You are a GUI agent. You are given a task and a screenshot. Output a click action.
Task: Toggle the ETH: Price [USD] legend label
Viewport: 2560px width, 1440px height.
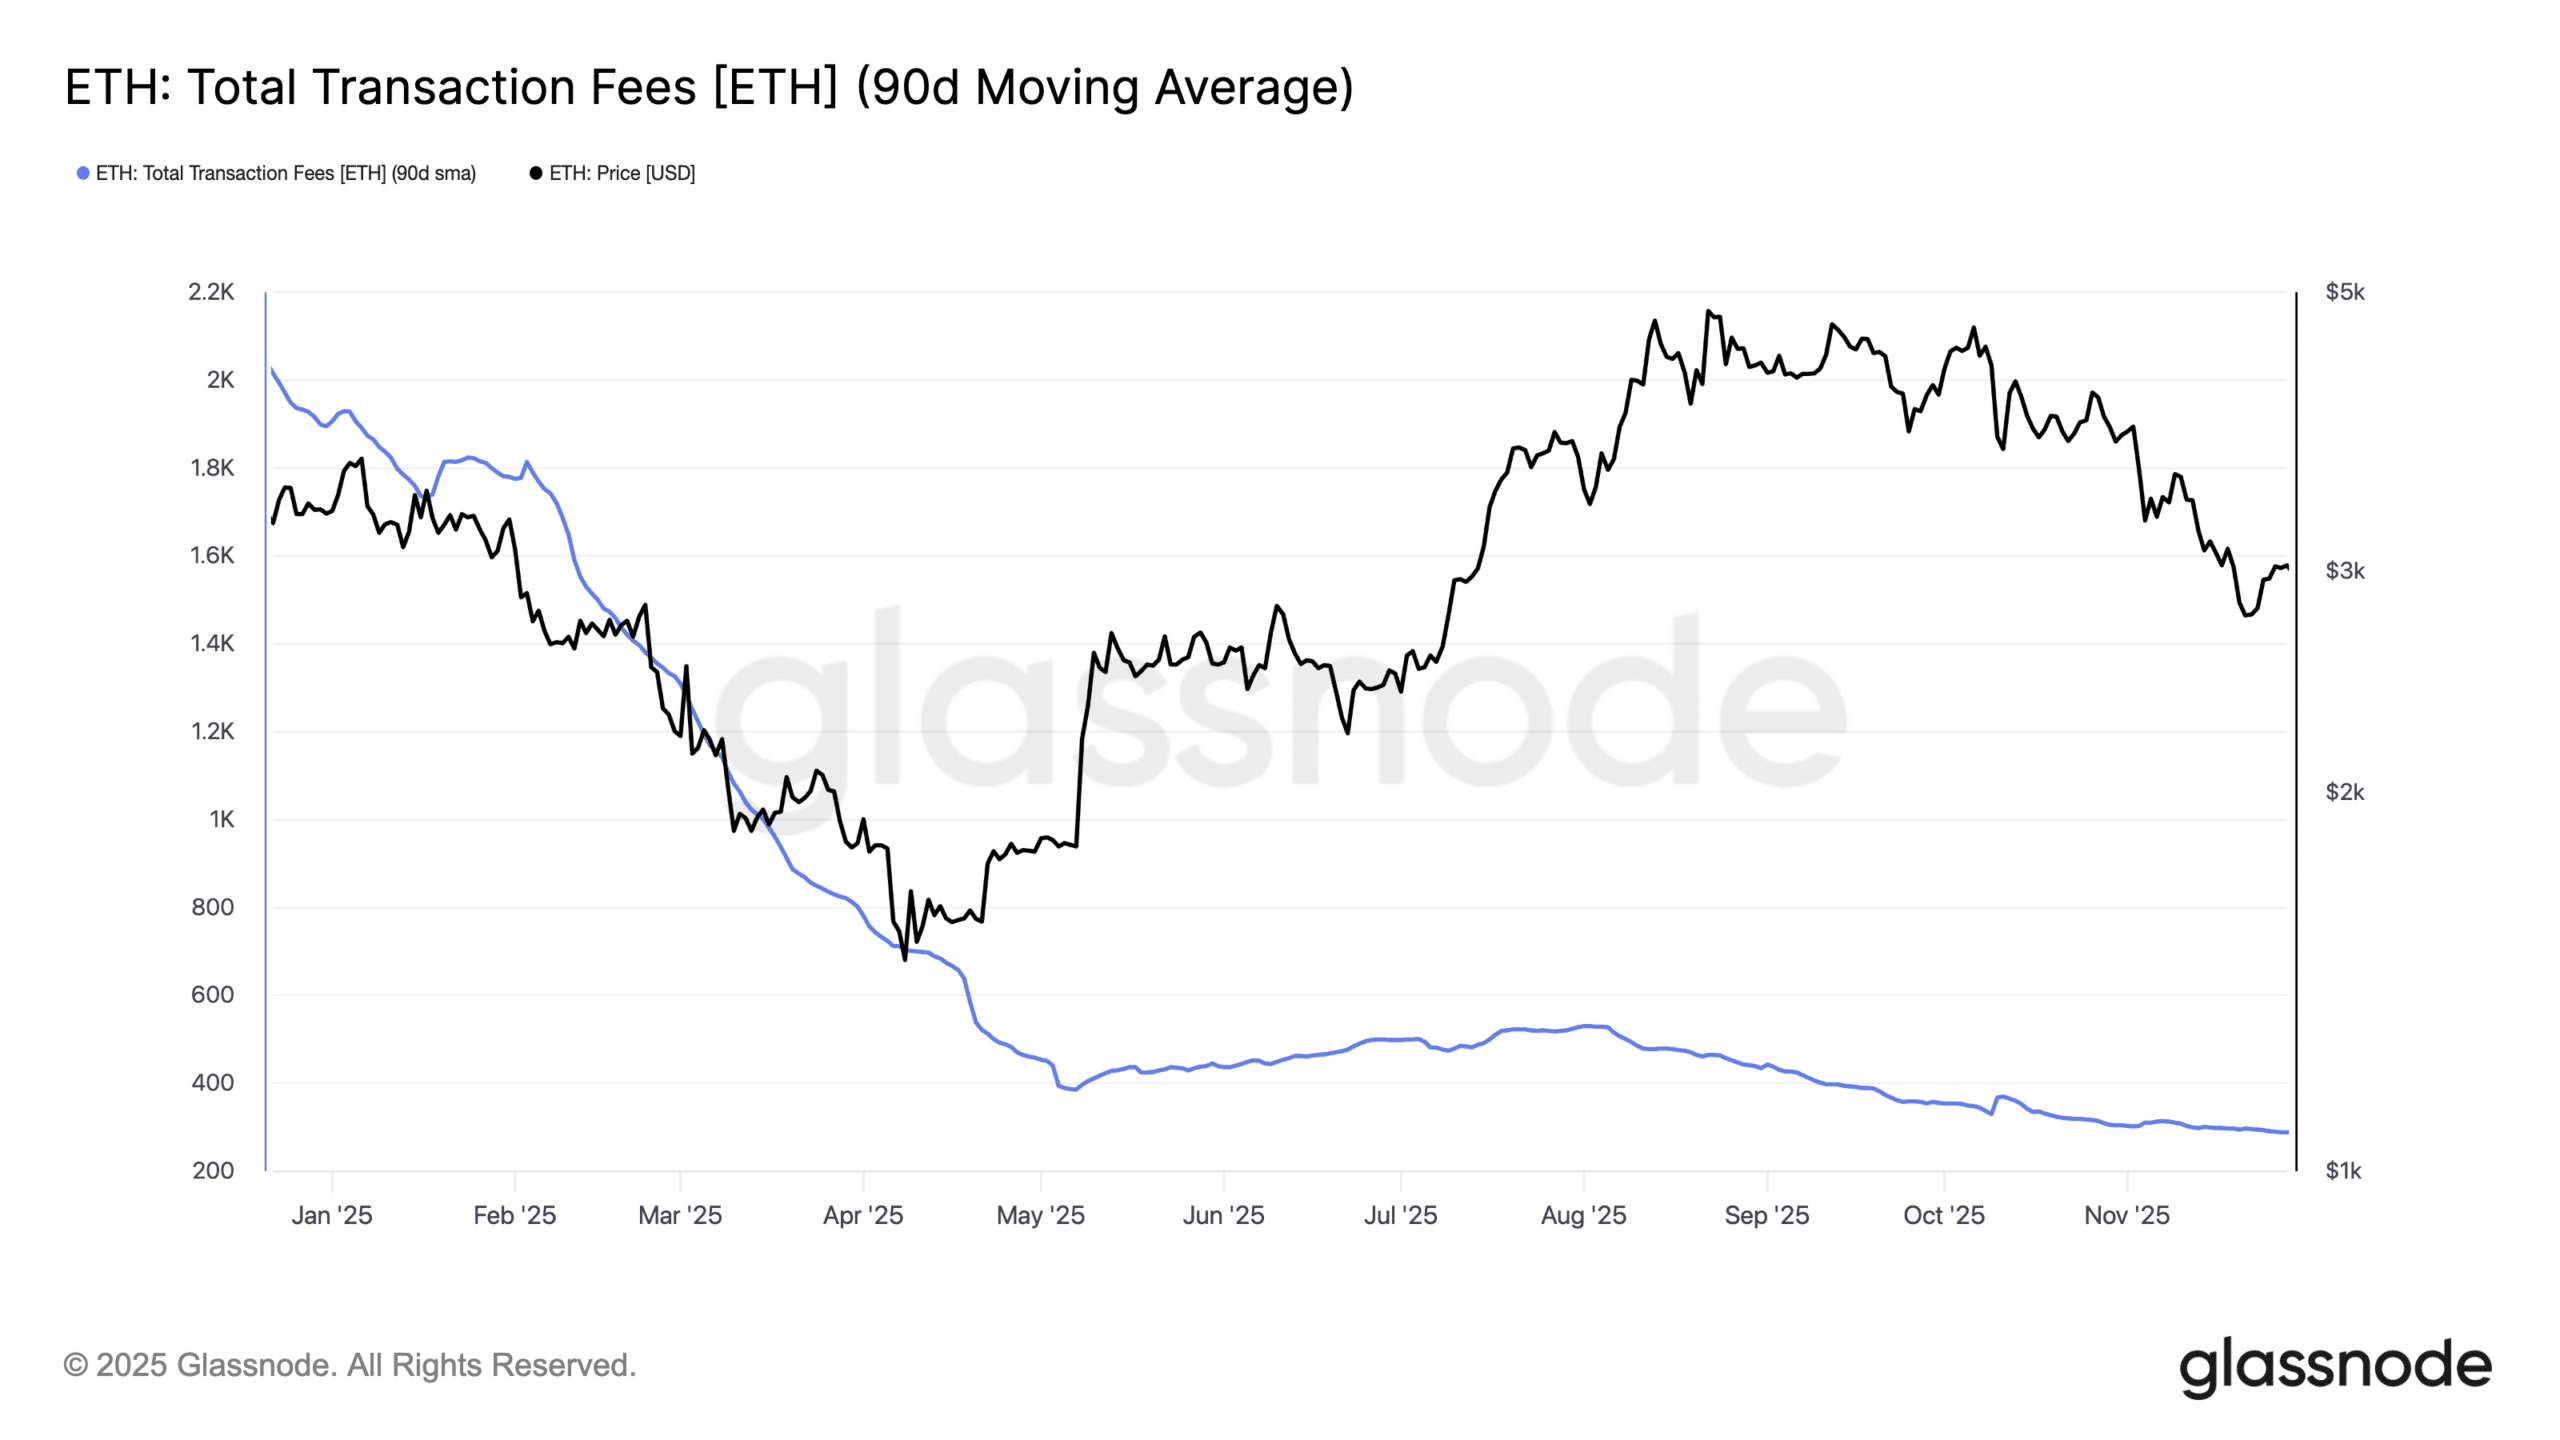tap(621, 173)
